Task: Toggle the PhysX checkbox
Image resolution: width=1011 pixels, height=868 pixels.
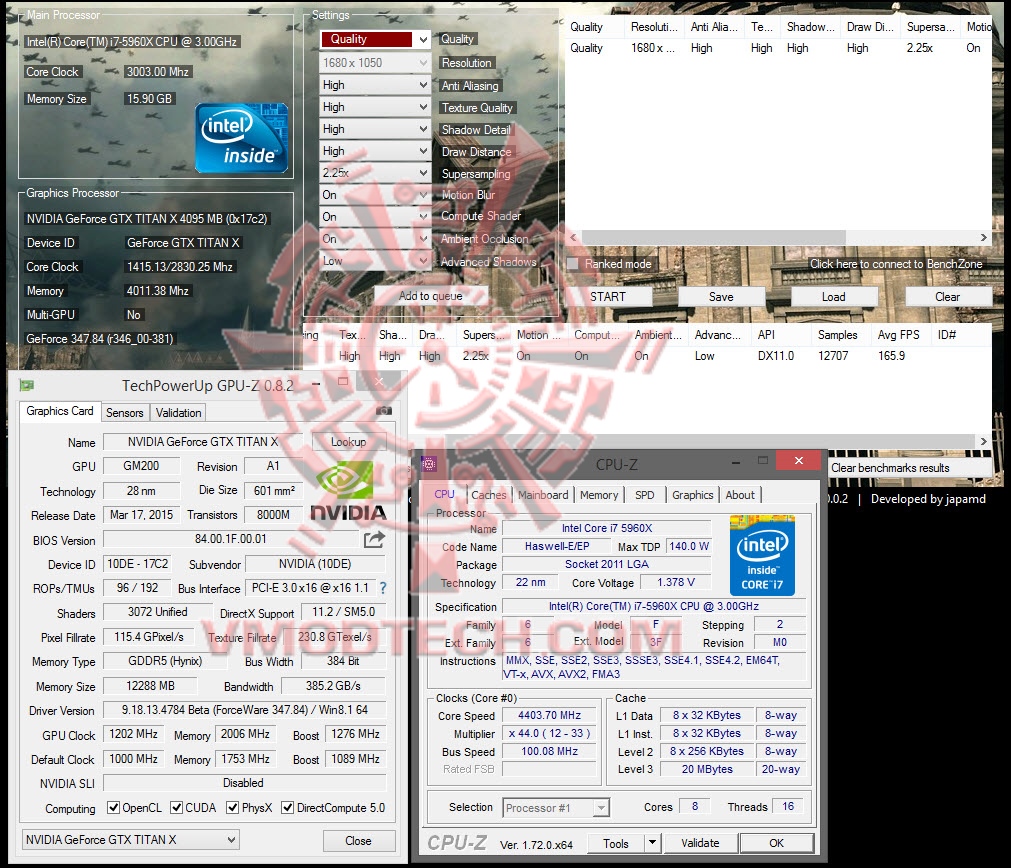Action: tap(233, 807)
